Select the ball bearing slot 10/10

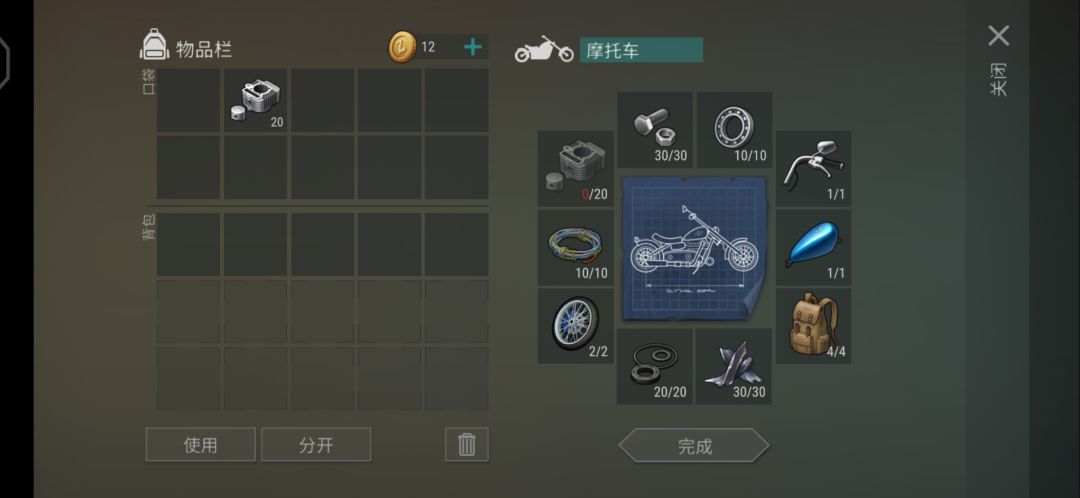click(x=734, y=130)
